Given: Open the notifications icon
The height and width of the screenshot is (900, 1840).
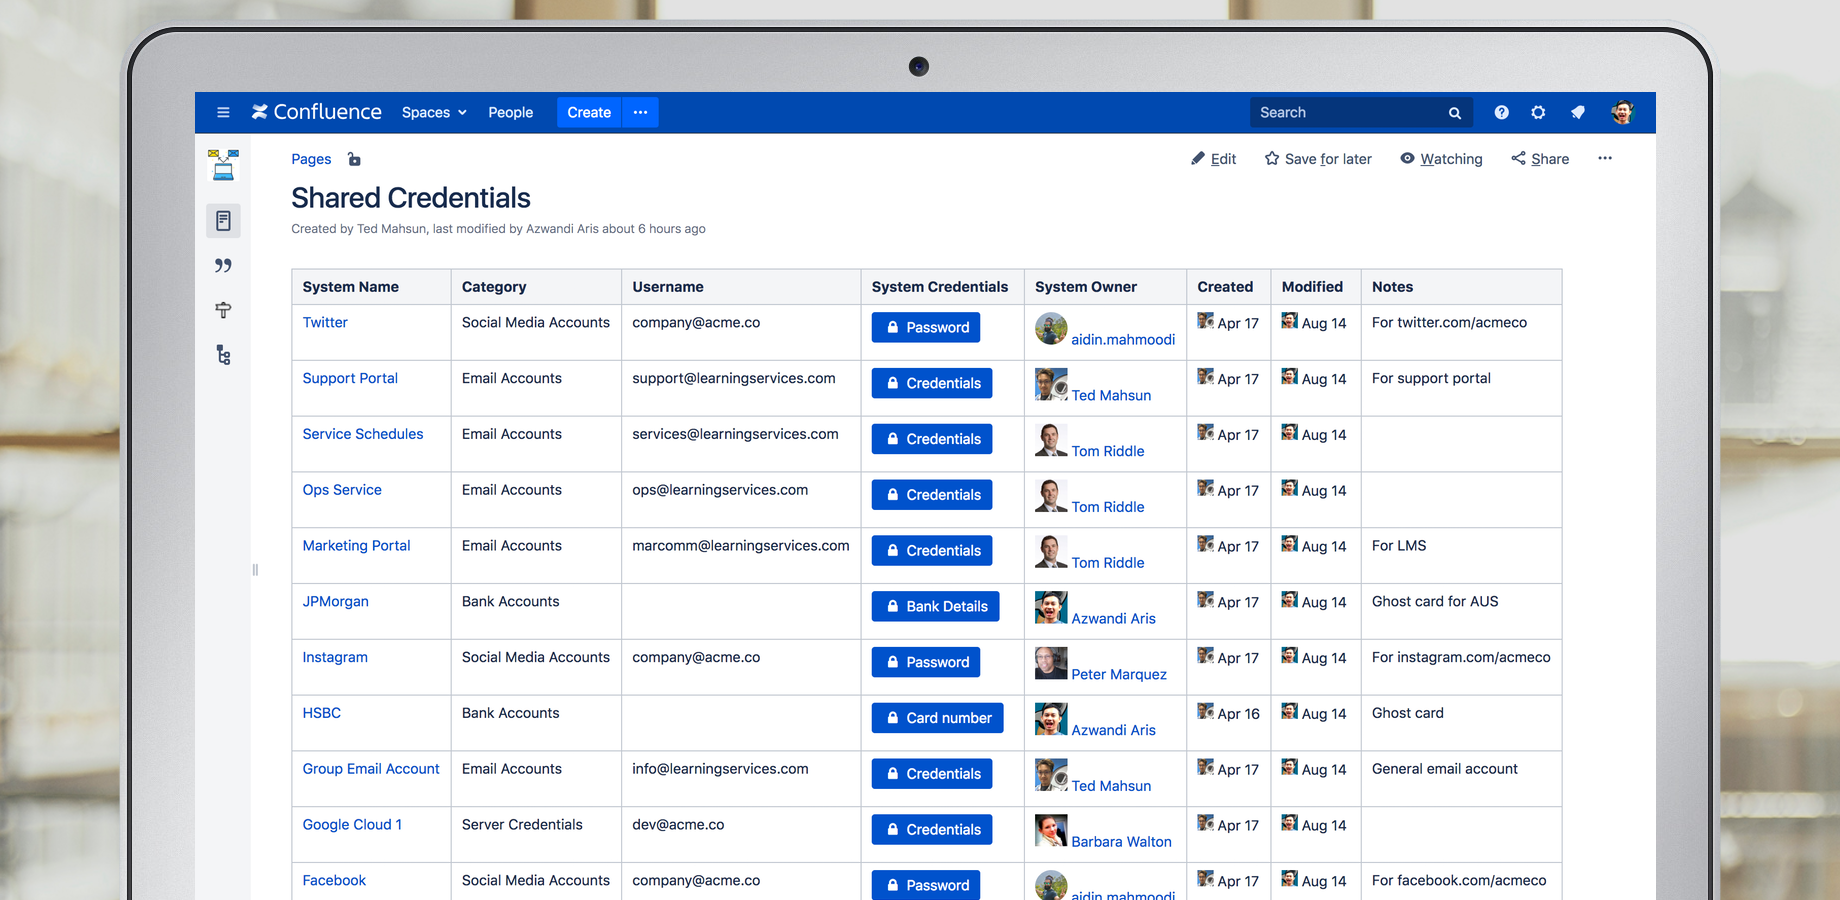Looking at the screenshot, I should [x=1578, y=113].
